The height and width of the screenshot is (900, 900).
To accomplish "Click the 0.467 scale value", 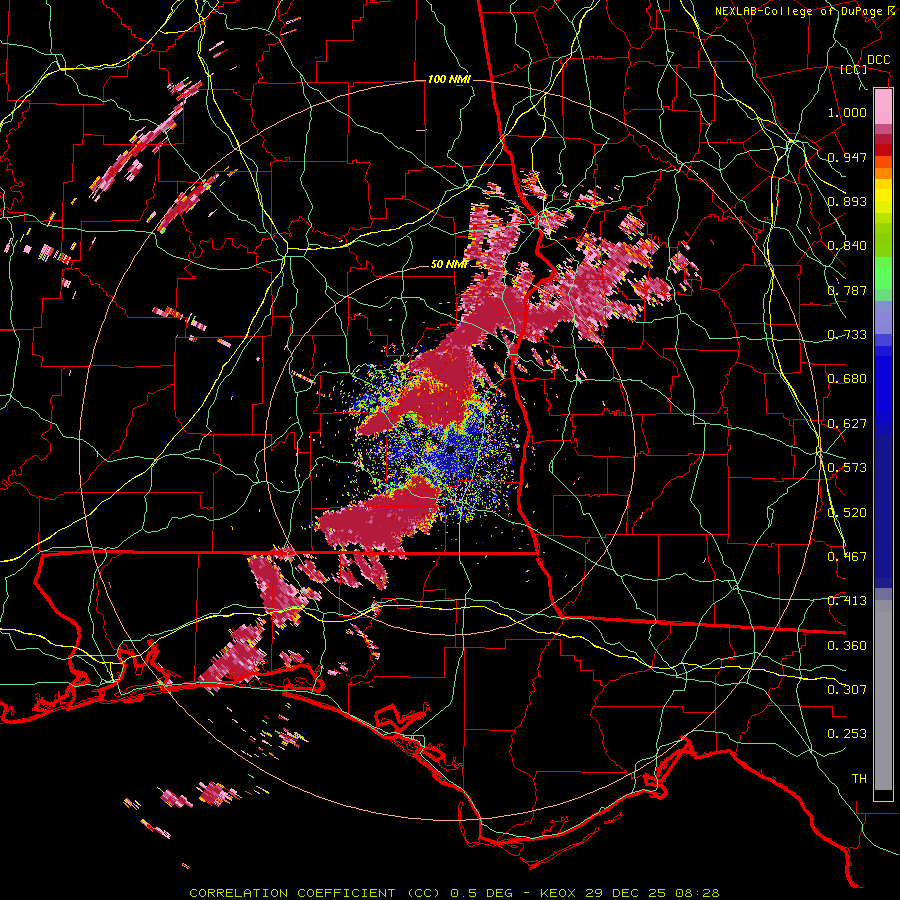I will coord(847,557).
